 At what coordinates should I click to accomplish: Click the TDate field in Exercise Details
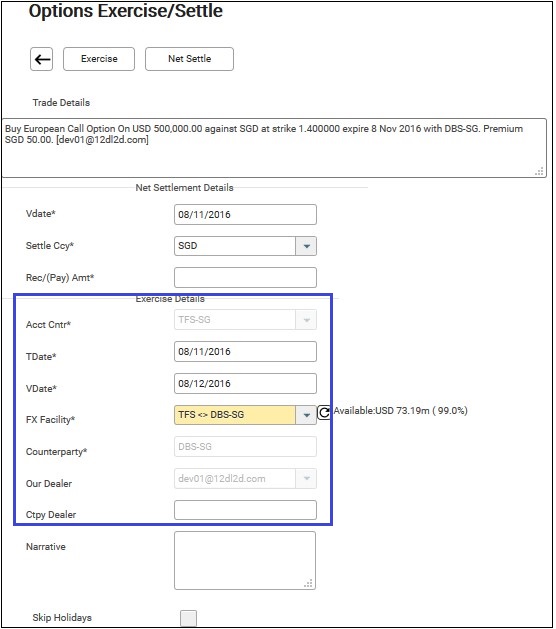click(x=246, y=352)
